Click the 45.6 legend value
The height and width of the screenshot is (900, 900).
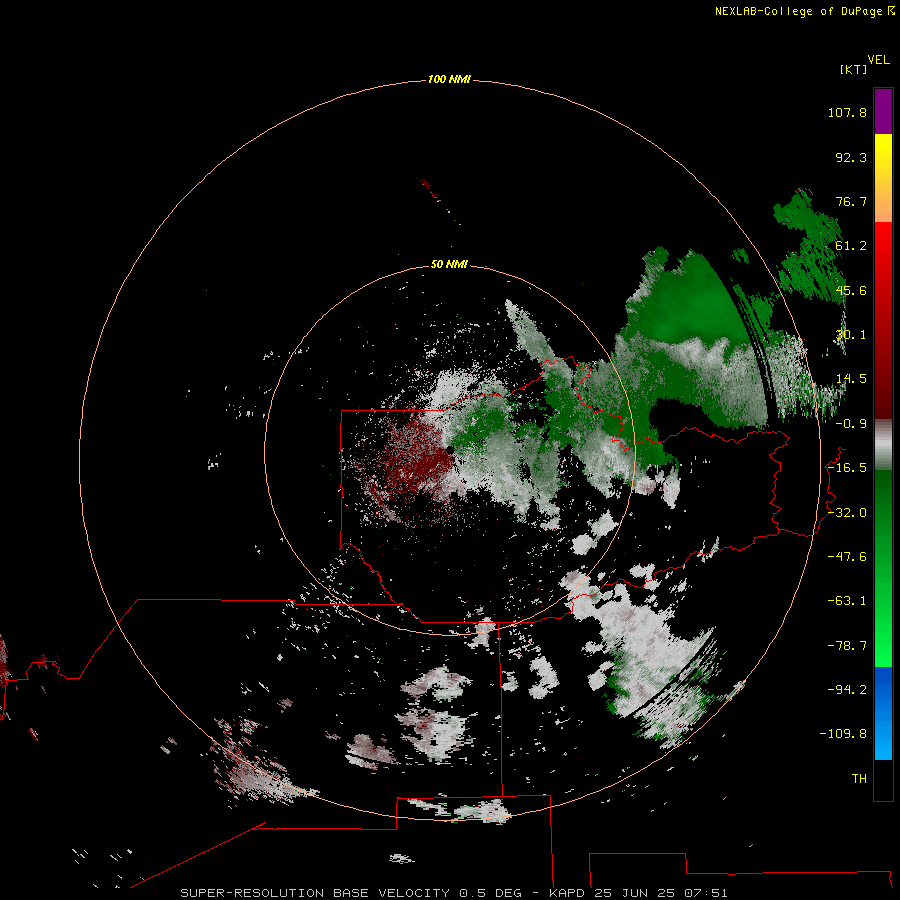point(851,290)
